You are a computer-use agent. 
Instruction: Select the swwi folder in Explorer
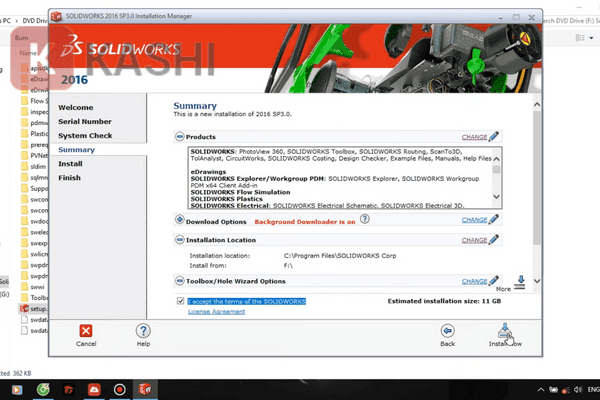coord(33,287)
